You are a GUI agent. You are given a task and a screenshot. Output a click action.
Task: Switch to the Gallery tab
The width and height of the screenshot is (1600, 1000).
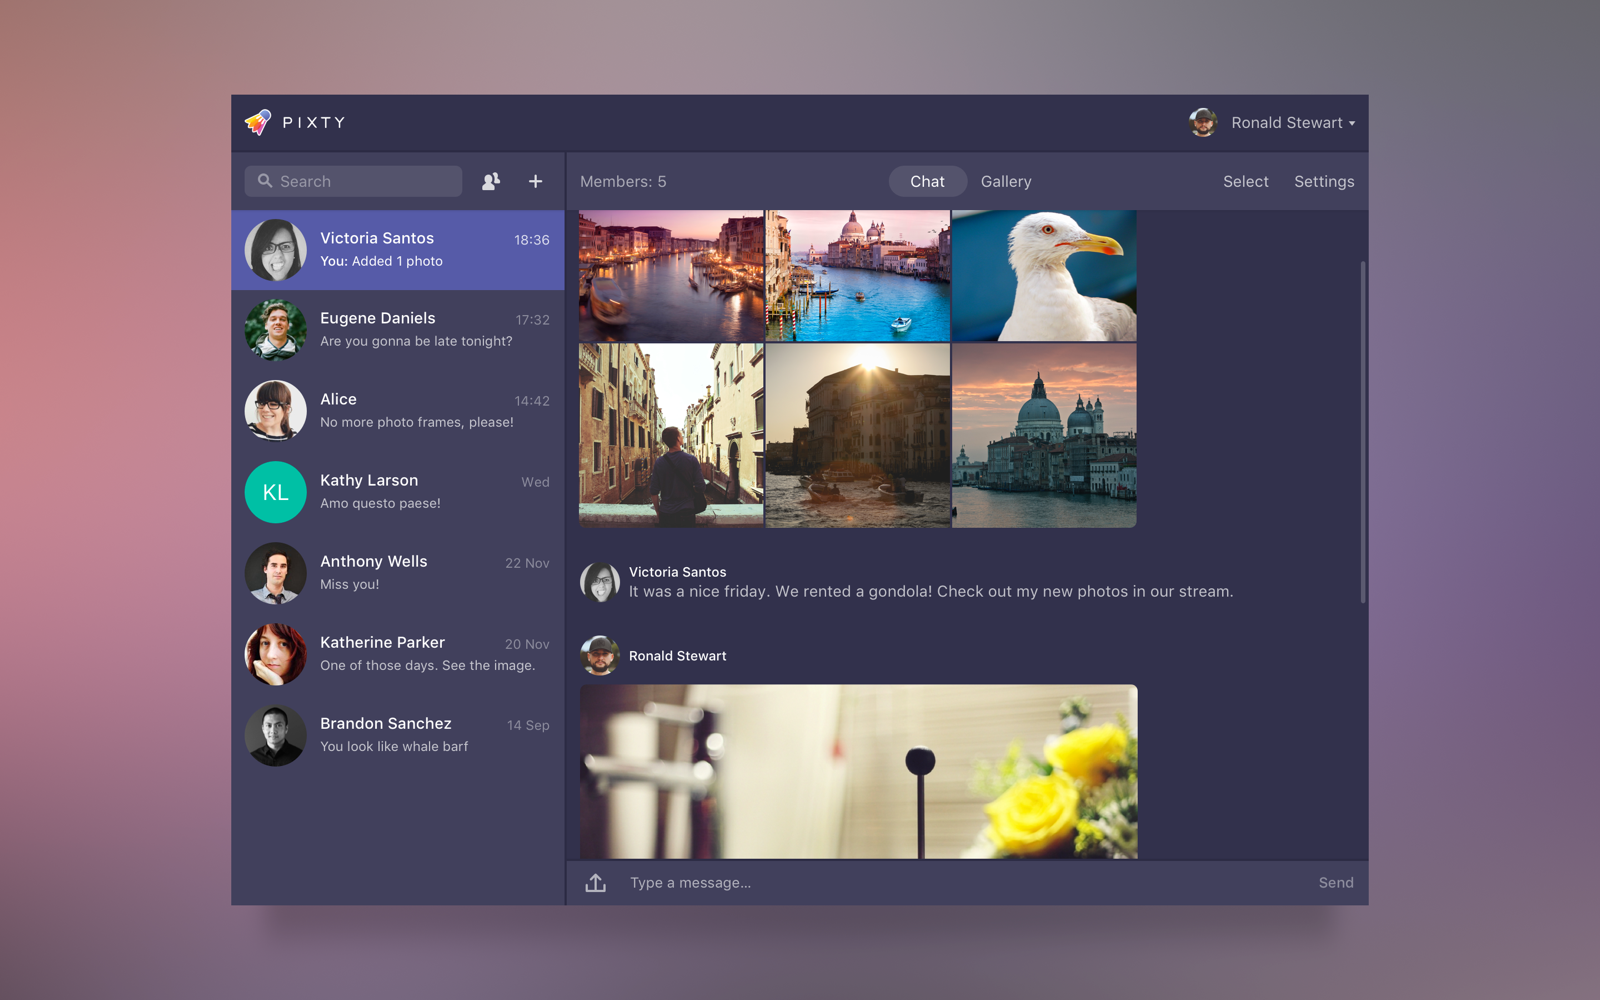click(x=1006, y=181)
